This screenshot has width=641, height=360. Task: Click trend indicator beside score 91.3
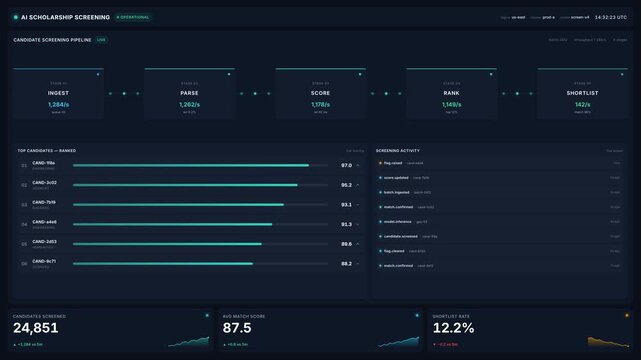pos(358,224)
